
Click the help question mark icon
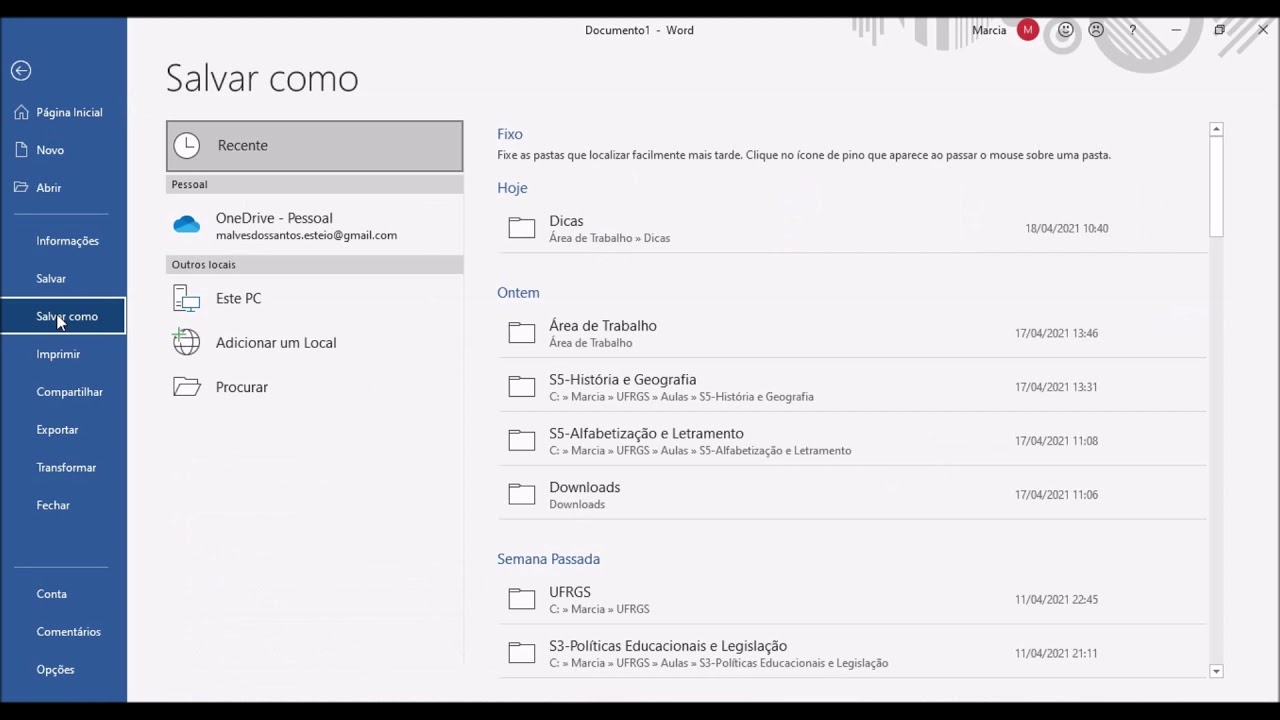click(1132, 30)
